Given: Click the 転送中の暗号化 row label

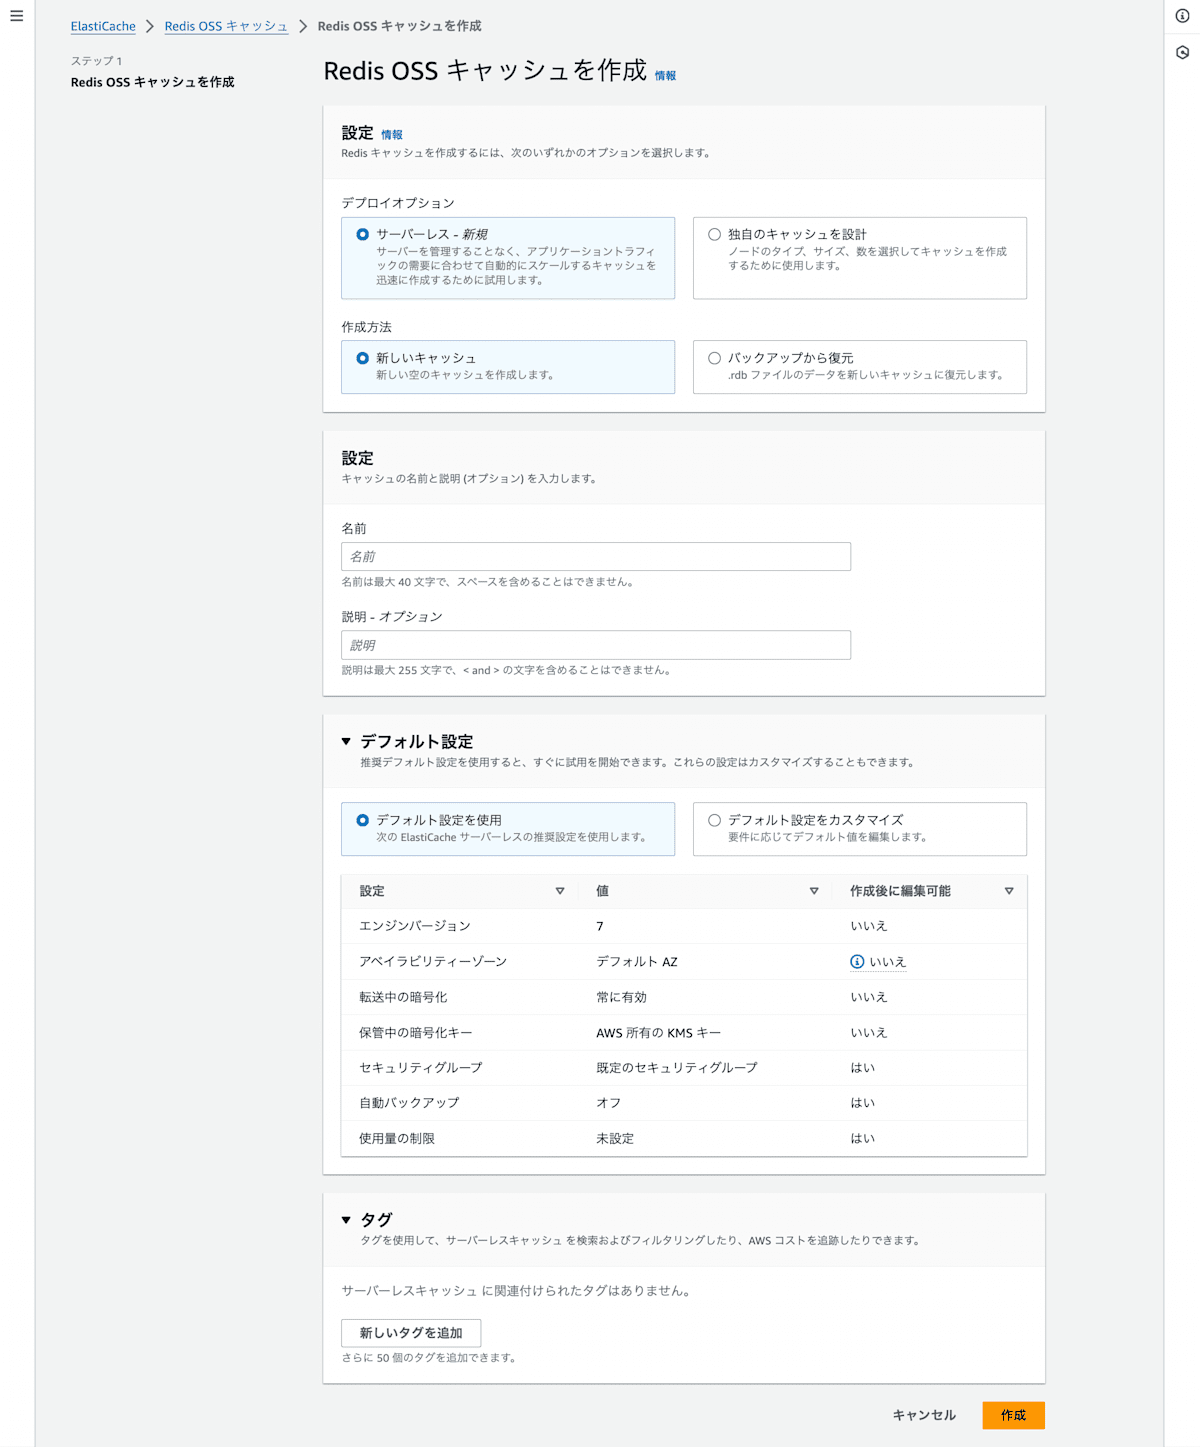Looking at the screenshot, I should click(x=403, y=997).
